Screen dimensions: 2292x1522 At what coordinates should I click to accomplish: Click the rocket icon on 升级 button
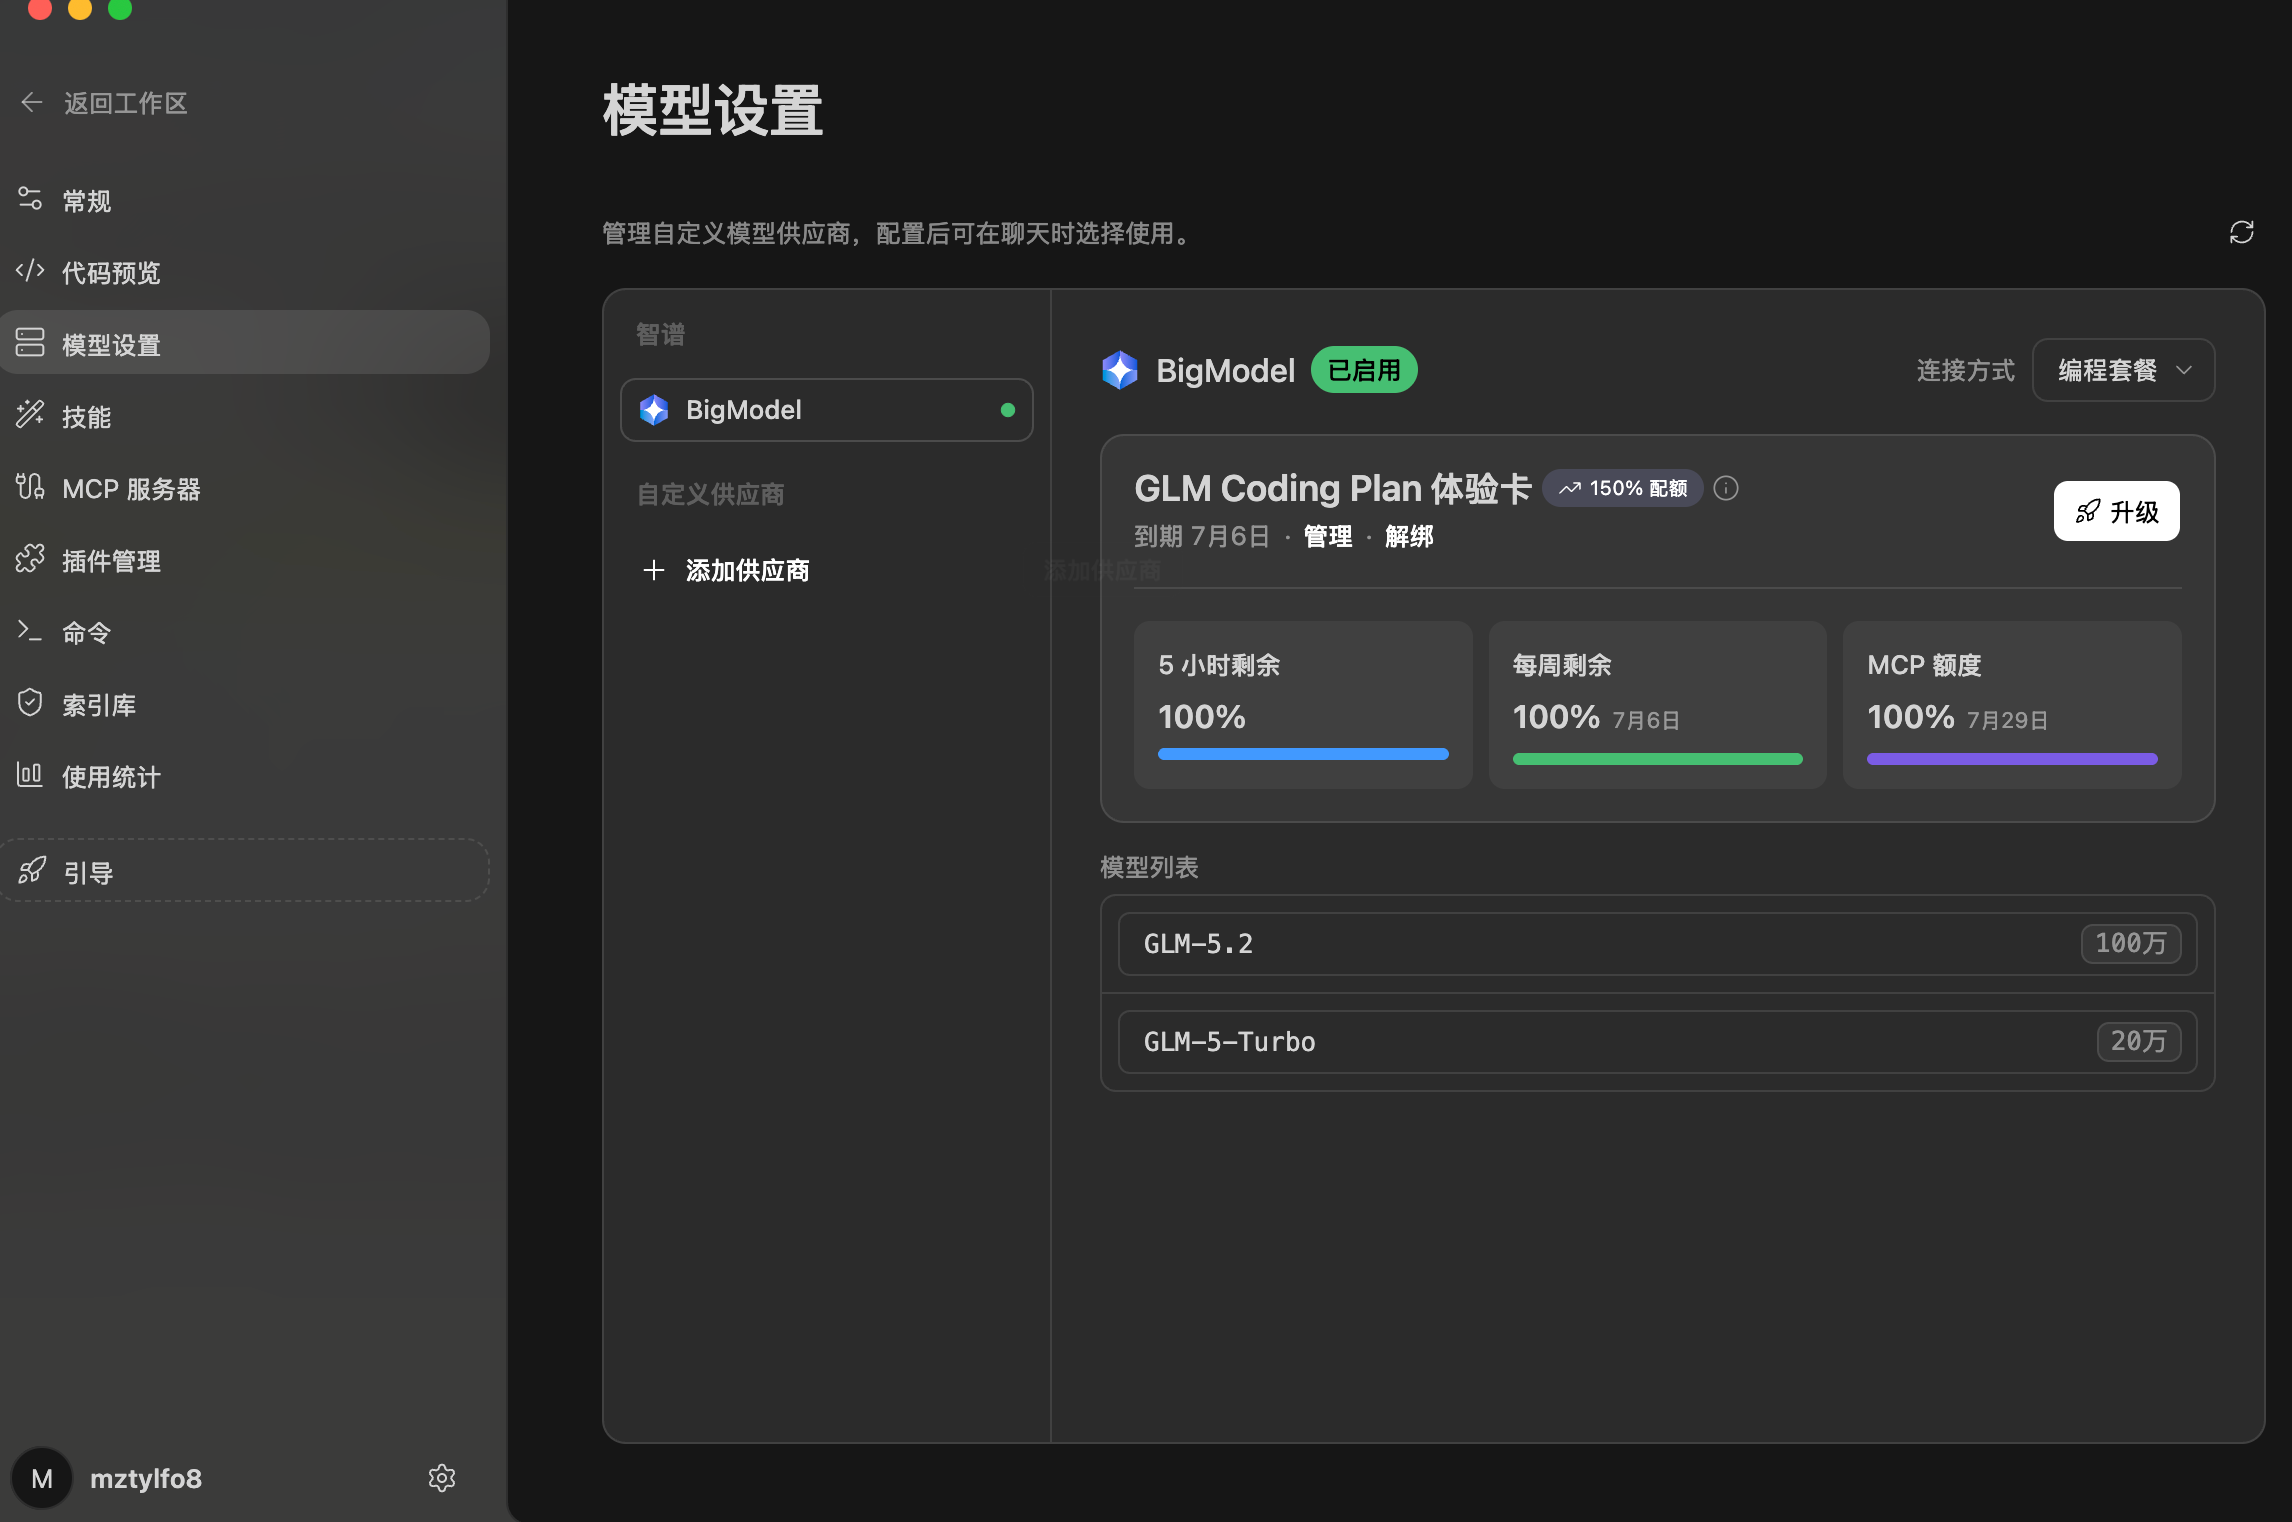coord(2088,512)
